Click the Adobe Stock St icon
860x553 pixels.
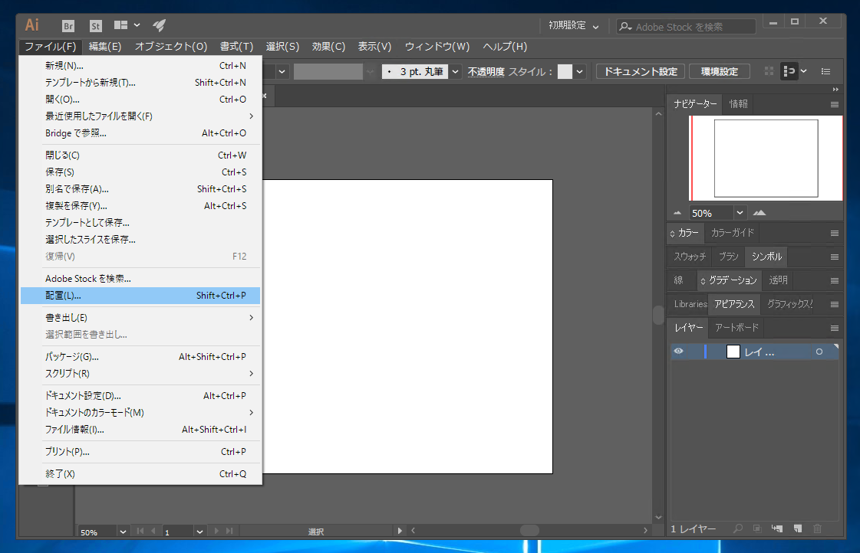(95, 26)
